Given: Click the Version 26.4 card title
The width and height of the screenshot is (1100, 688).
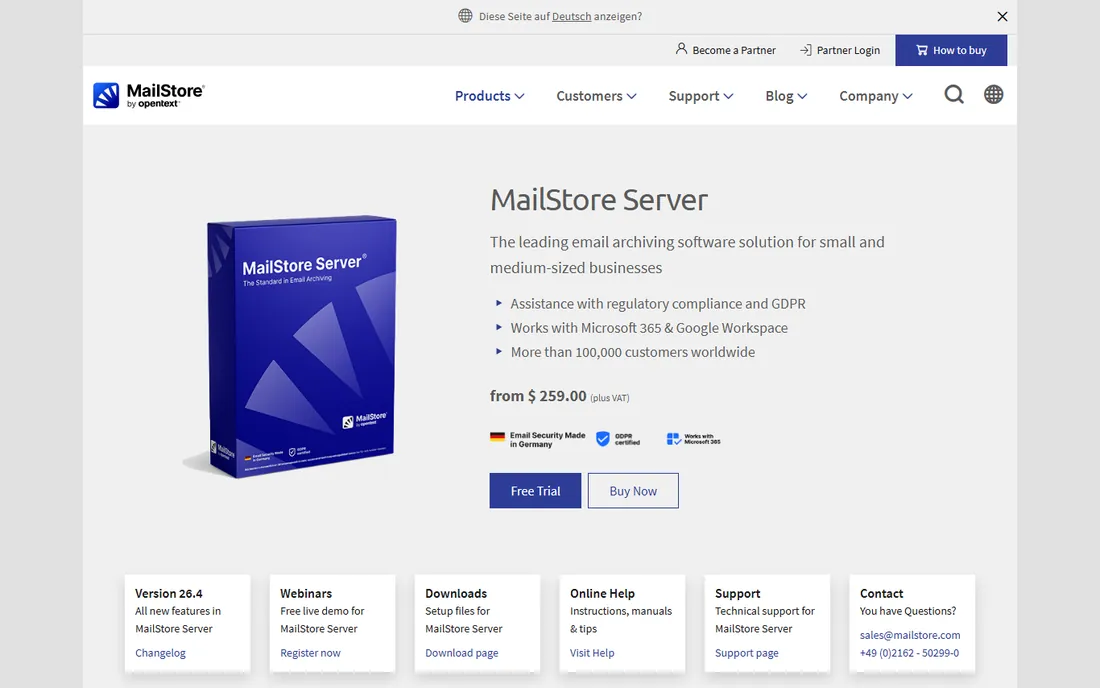Looking at the screenshot, I should [x=168, y=593].
